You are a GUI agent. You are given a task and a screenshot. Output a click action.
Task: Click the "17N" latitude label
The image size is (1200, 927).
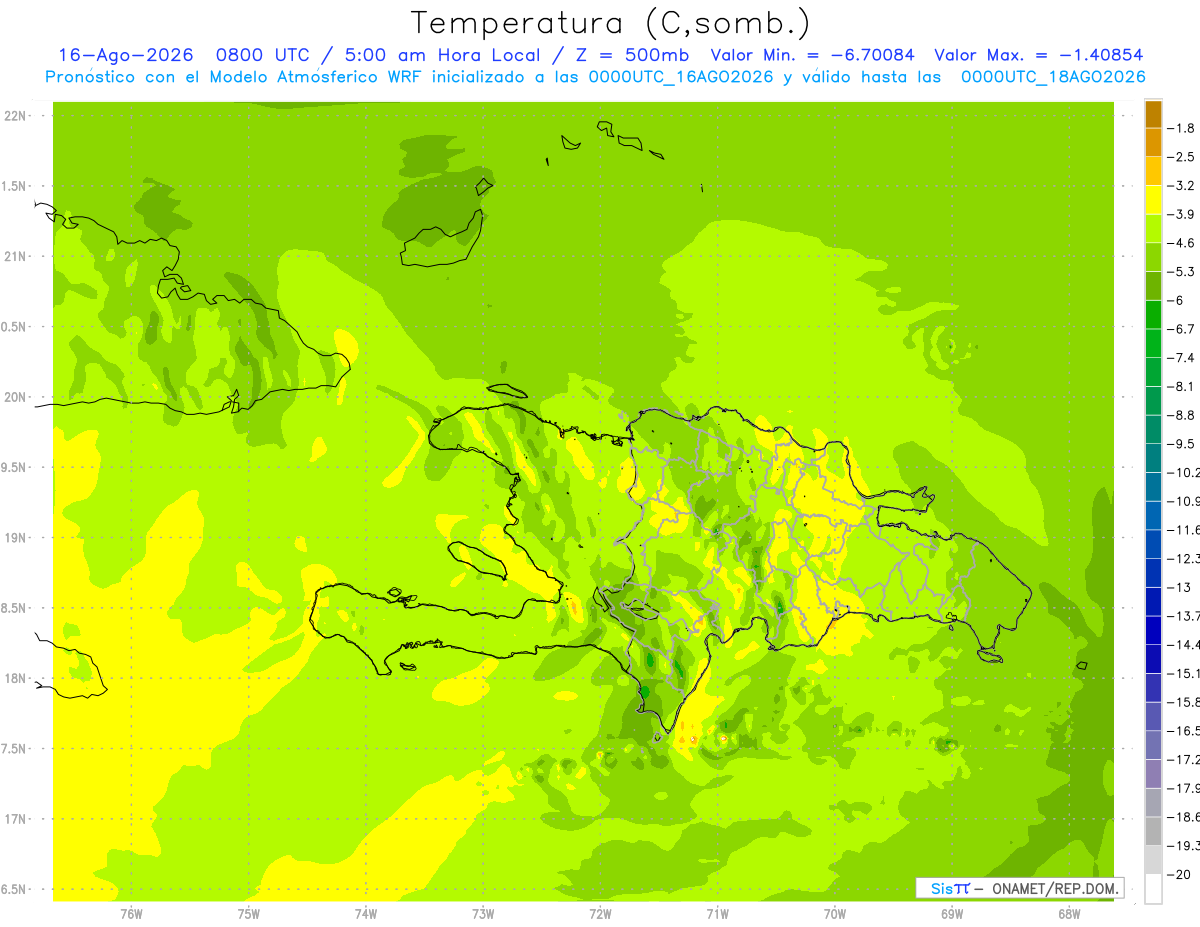16,819
